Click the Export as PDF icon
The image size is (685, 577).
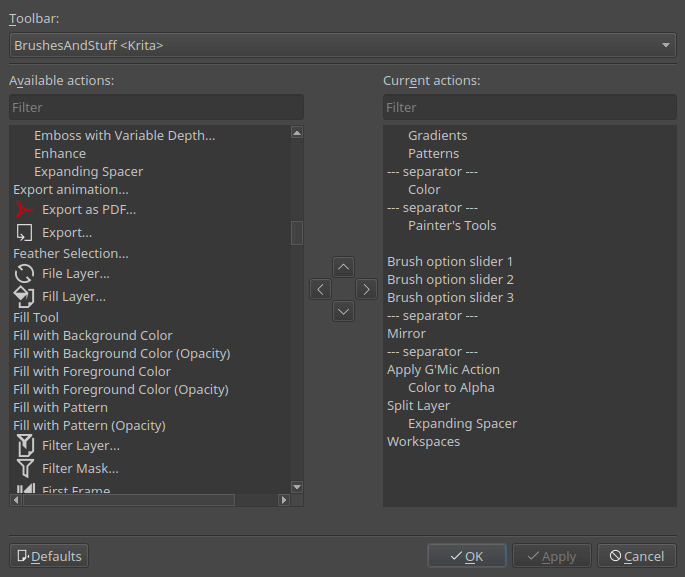click(x=24, y=210)
